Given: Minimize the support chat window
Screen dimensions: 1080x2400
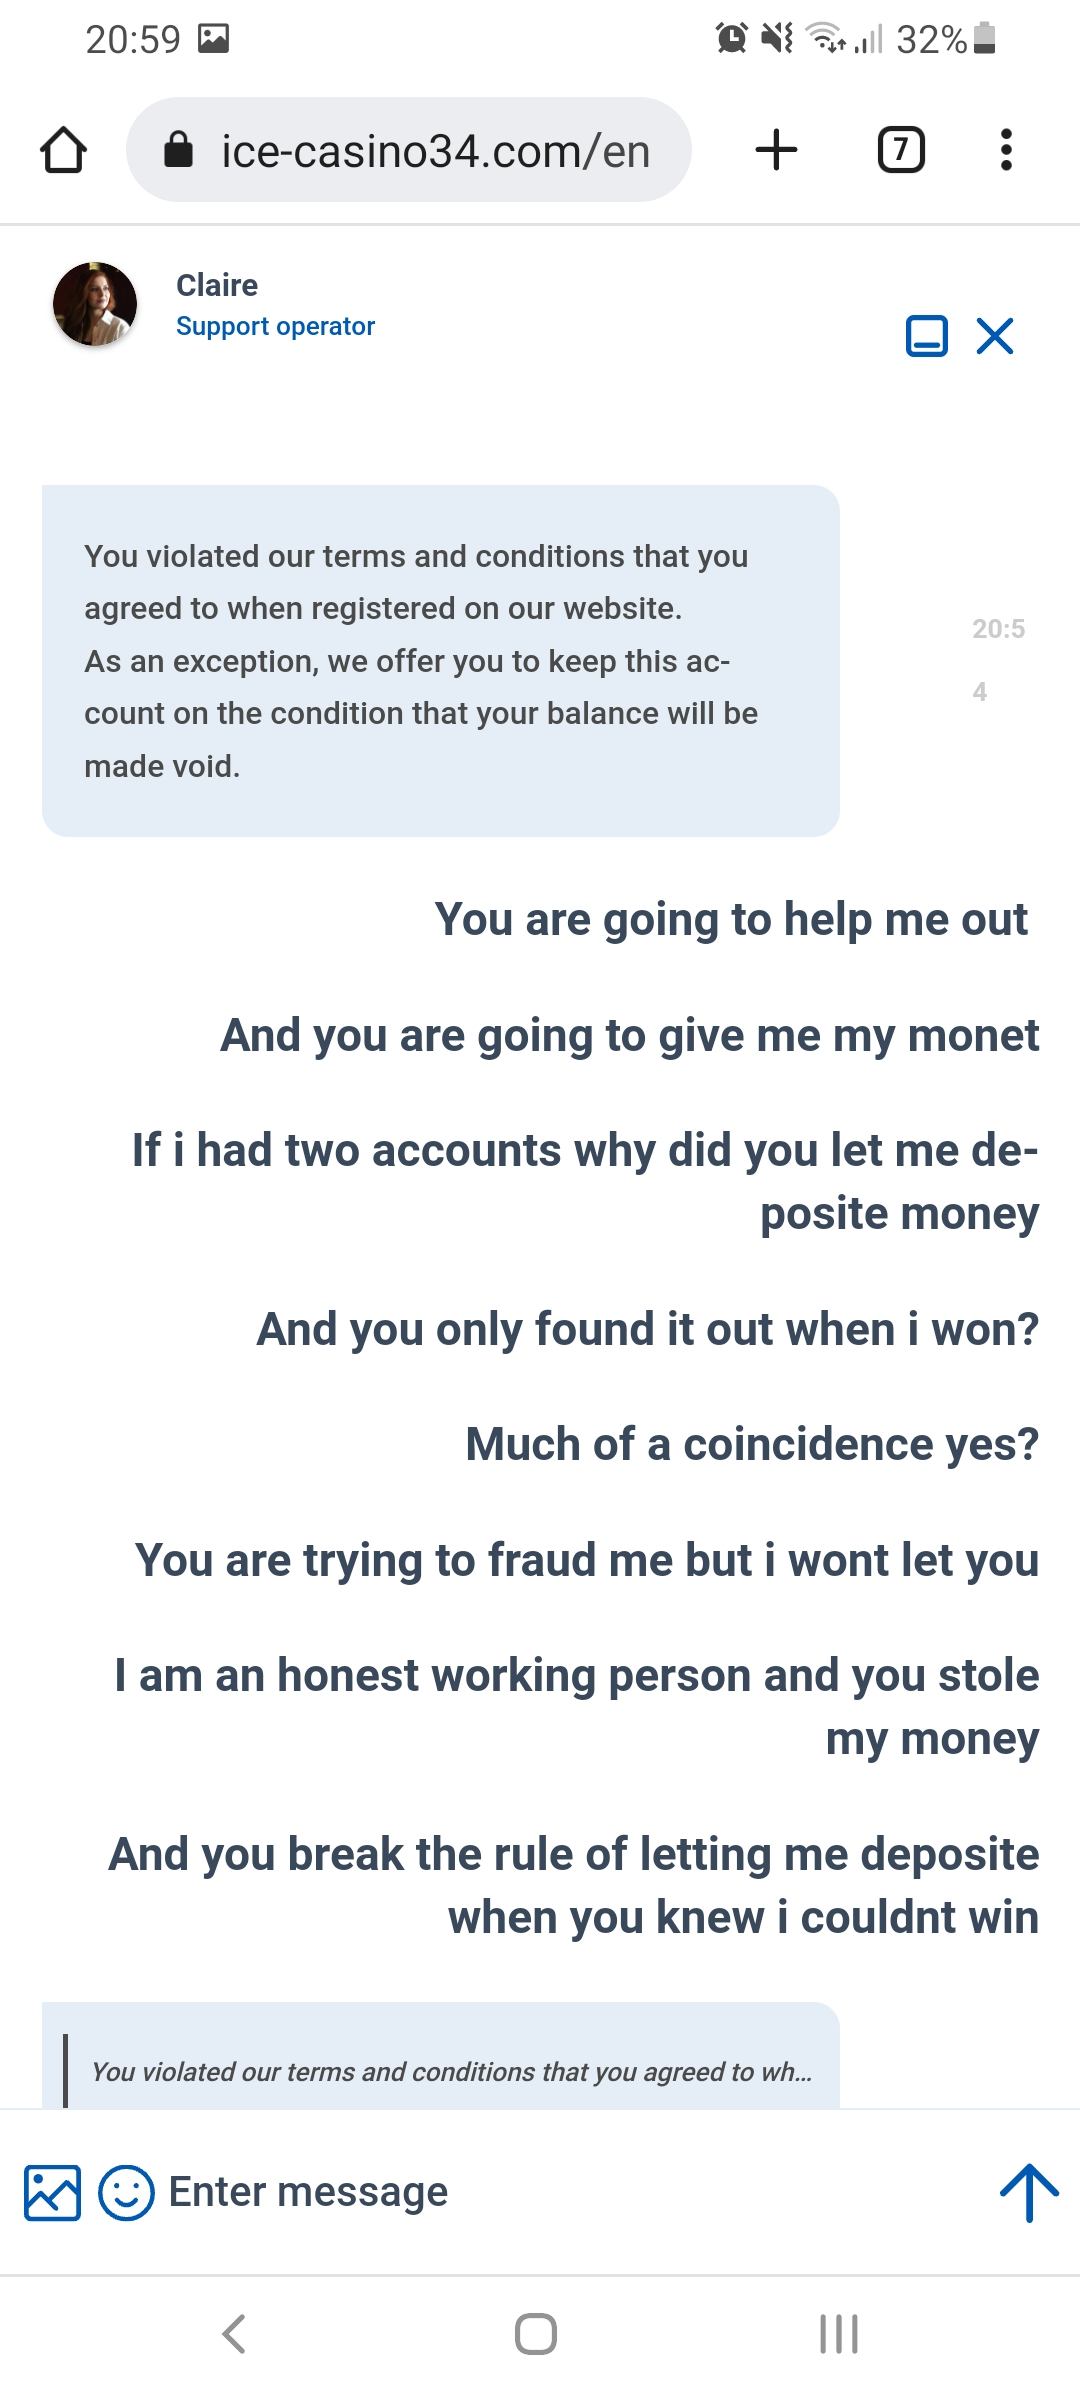Looking at the screenshot, I should [926, 336].
